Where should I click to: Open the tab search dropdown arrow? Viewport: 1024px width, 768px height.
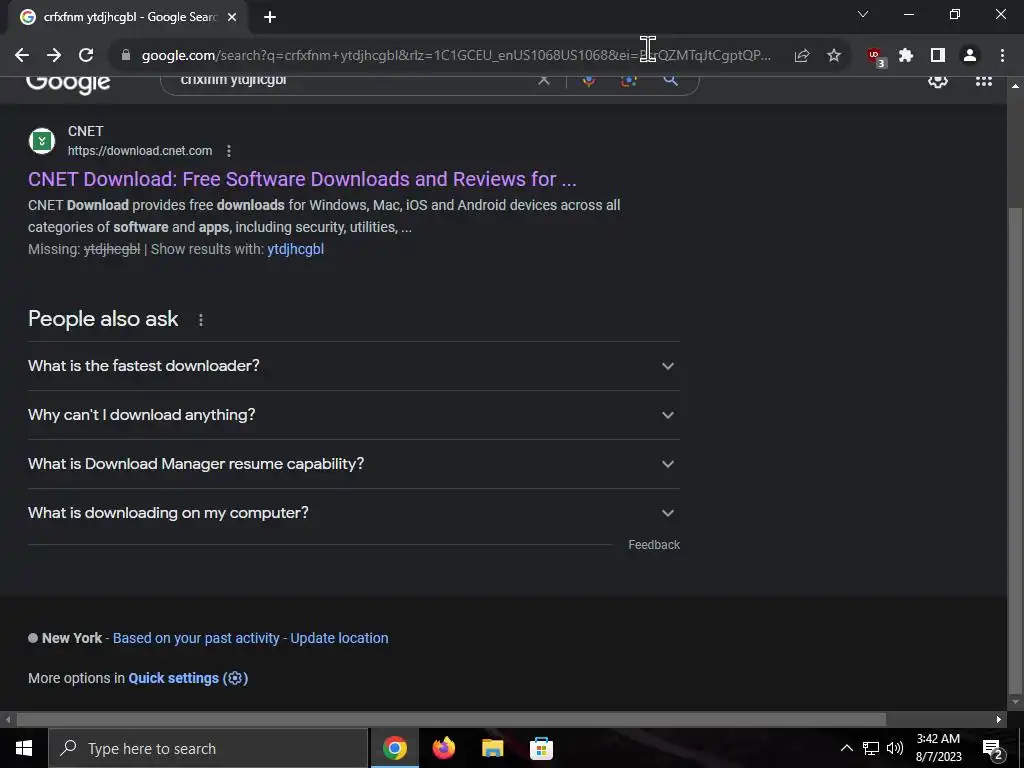coord(863,14)
